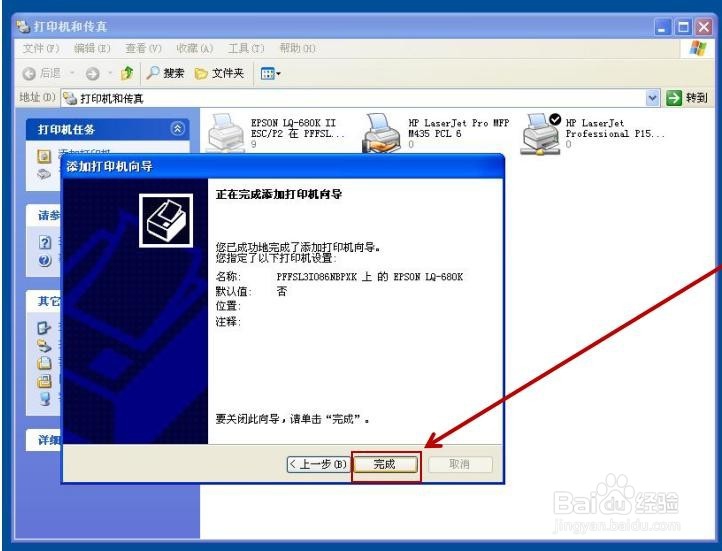This screenshot has height=551, width=722.
Task: Click the Forward button dropdown arrow
Action: [x=110, y=73]
